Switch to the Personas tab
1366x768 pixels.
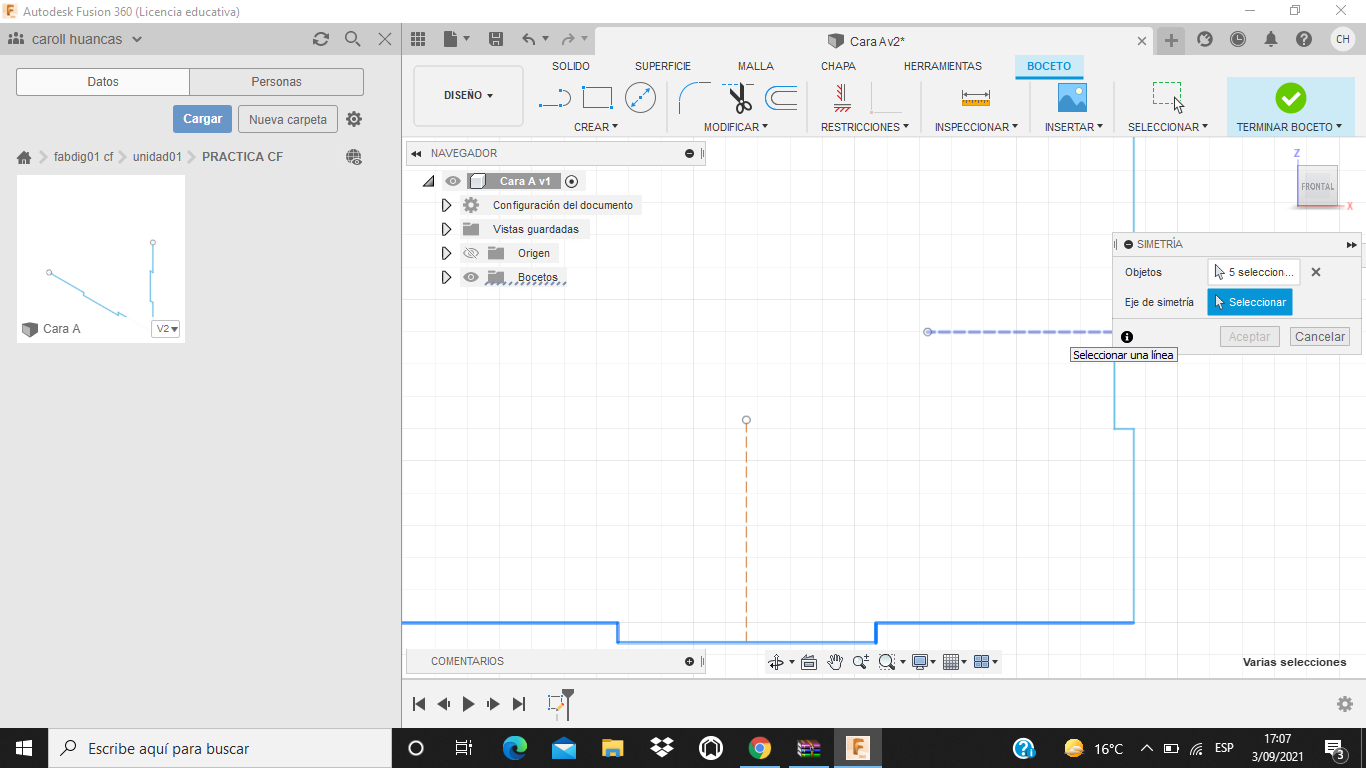[277, 82]
